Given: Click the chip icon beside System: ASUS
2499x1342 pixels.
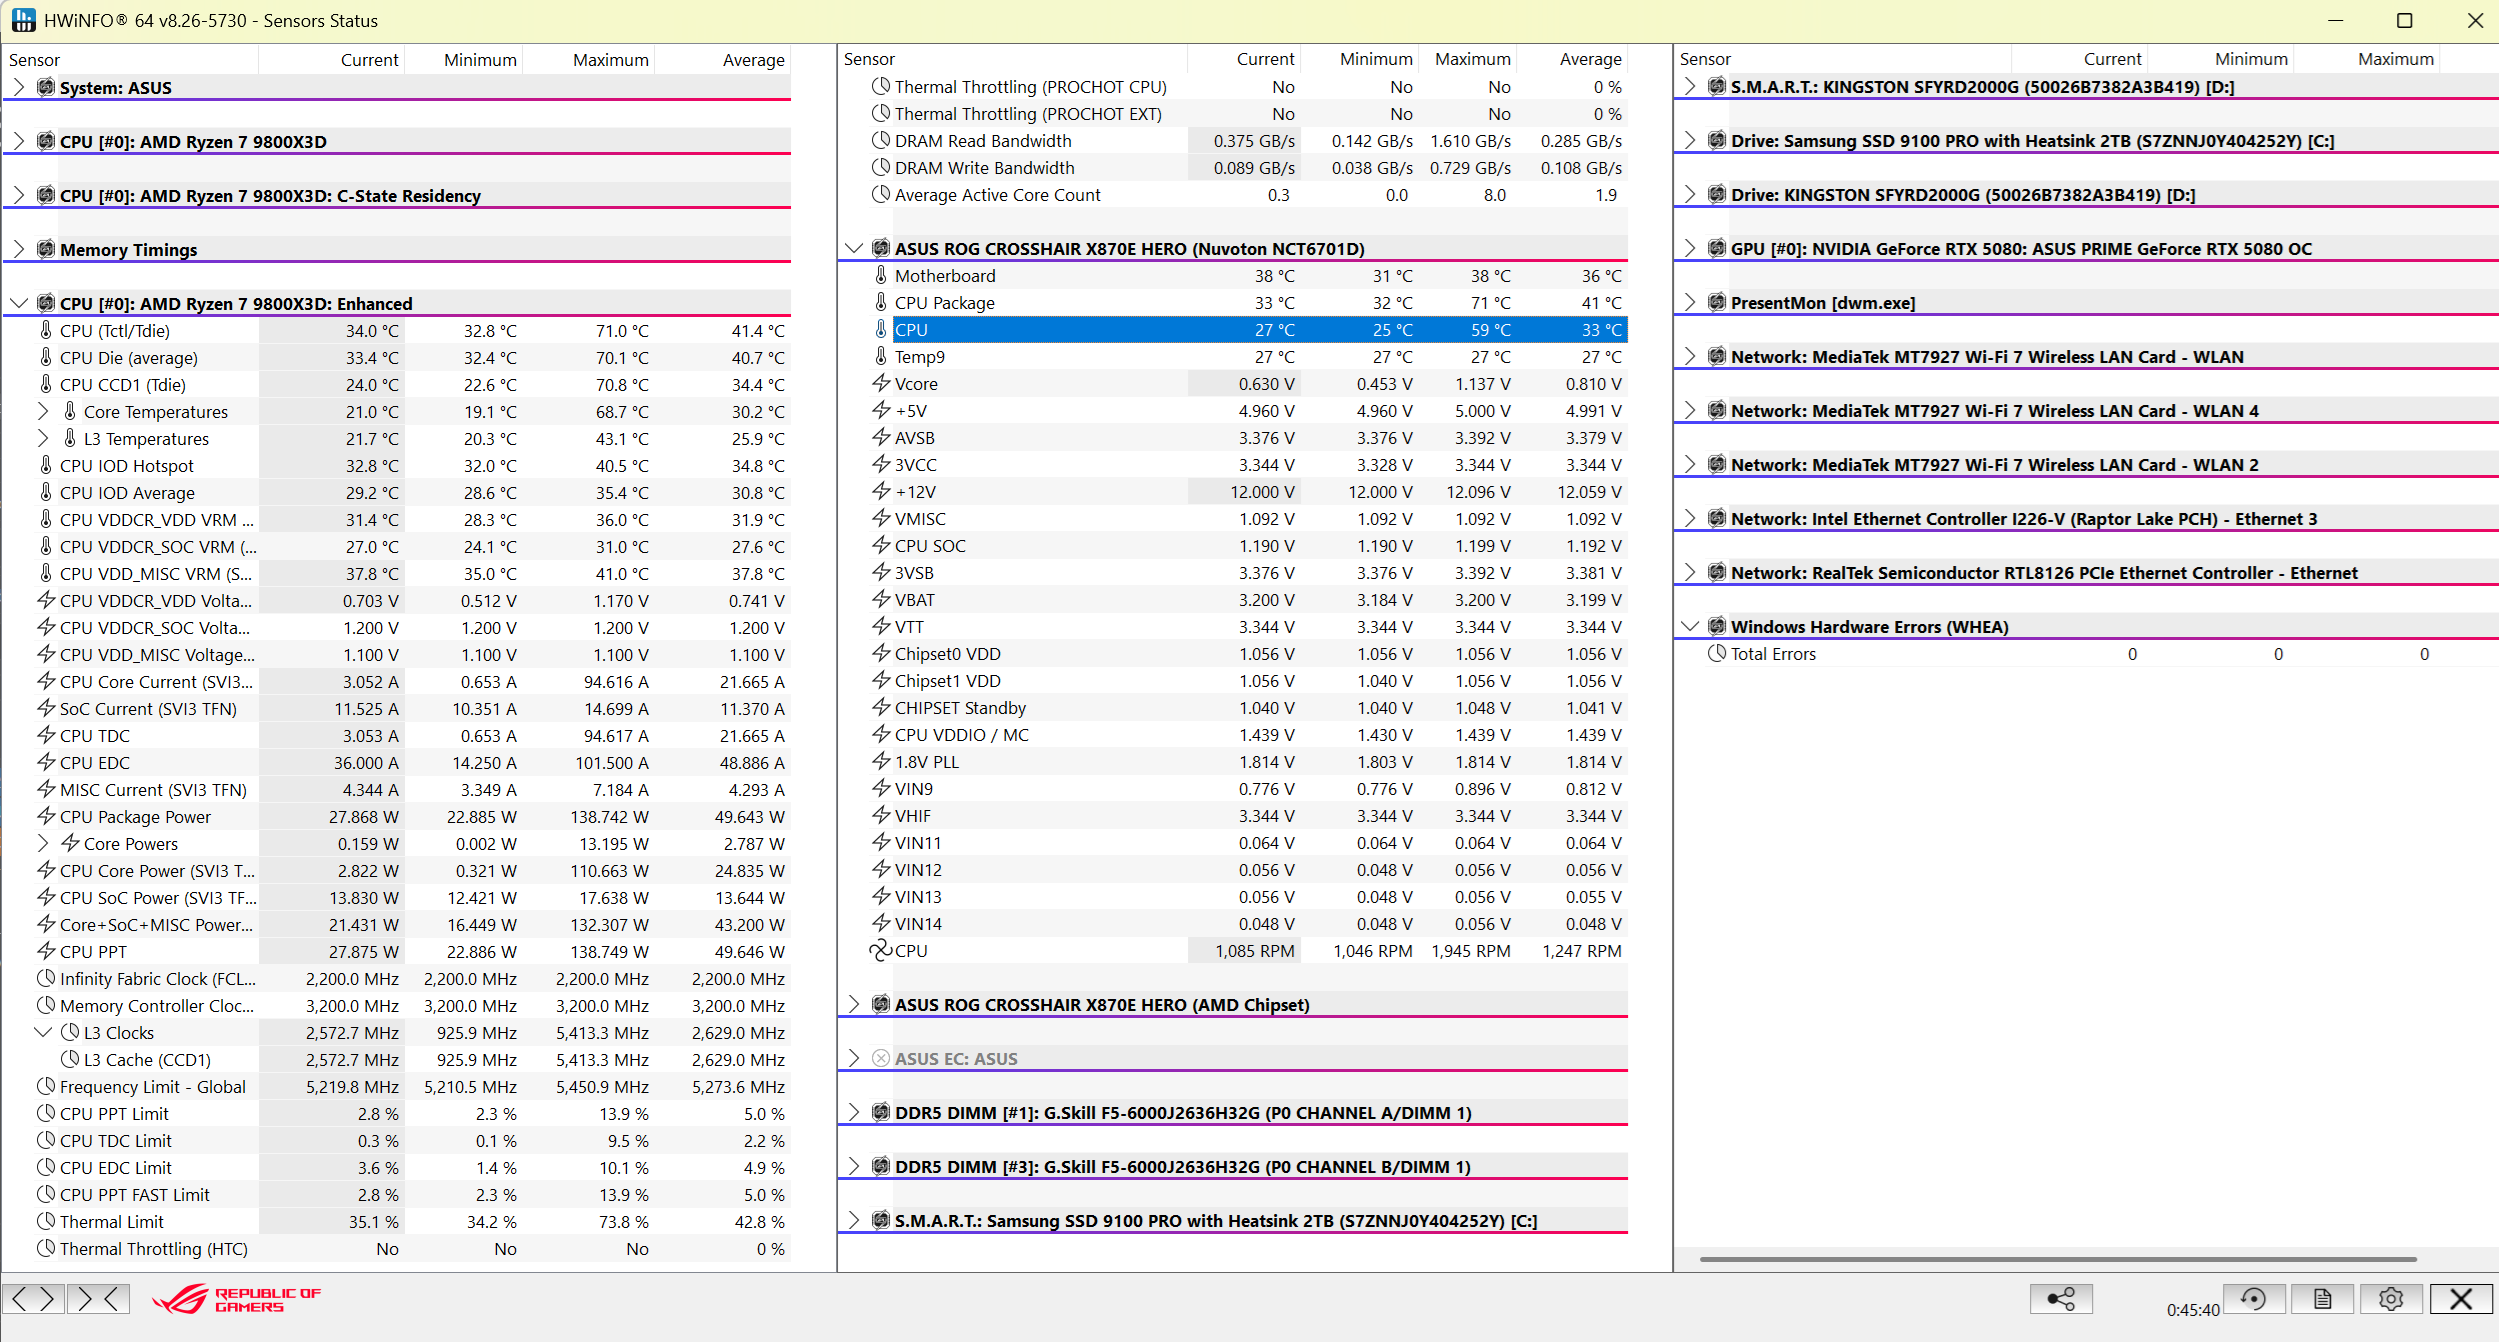Looking at the screenshot, I should [46, 87].
